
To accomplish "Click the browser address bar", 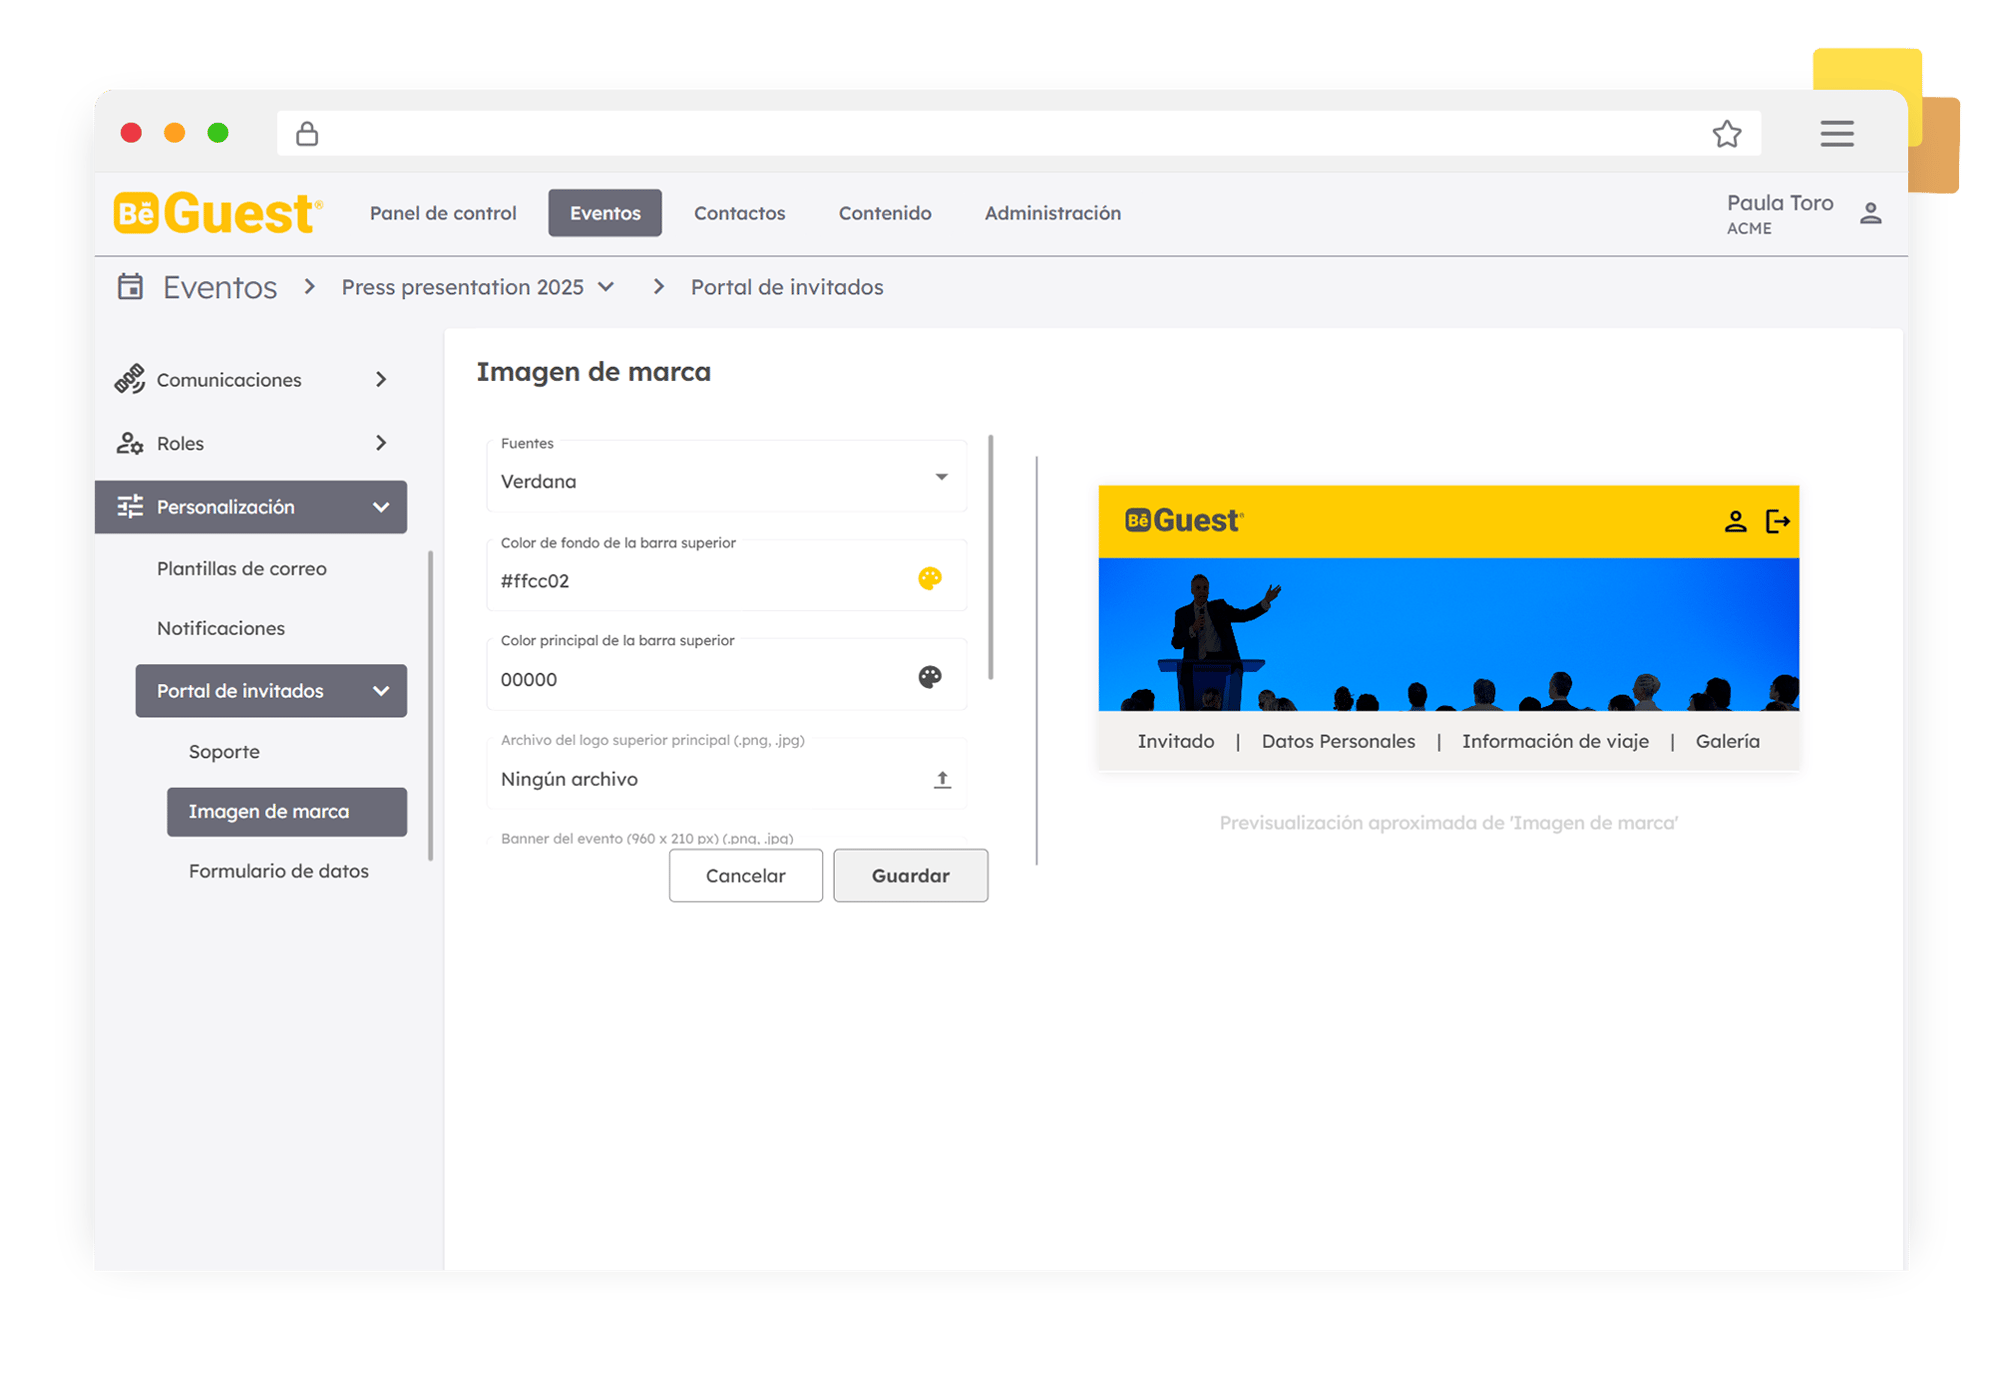I will click(1019, 133).
